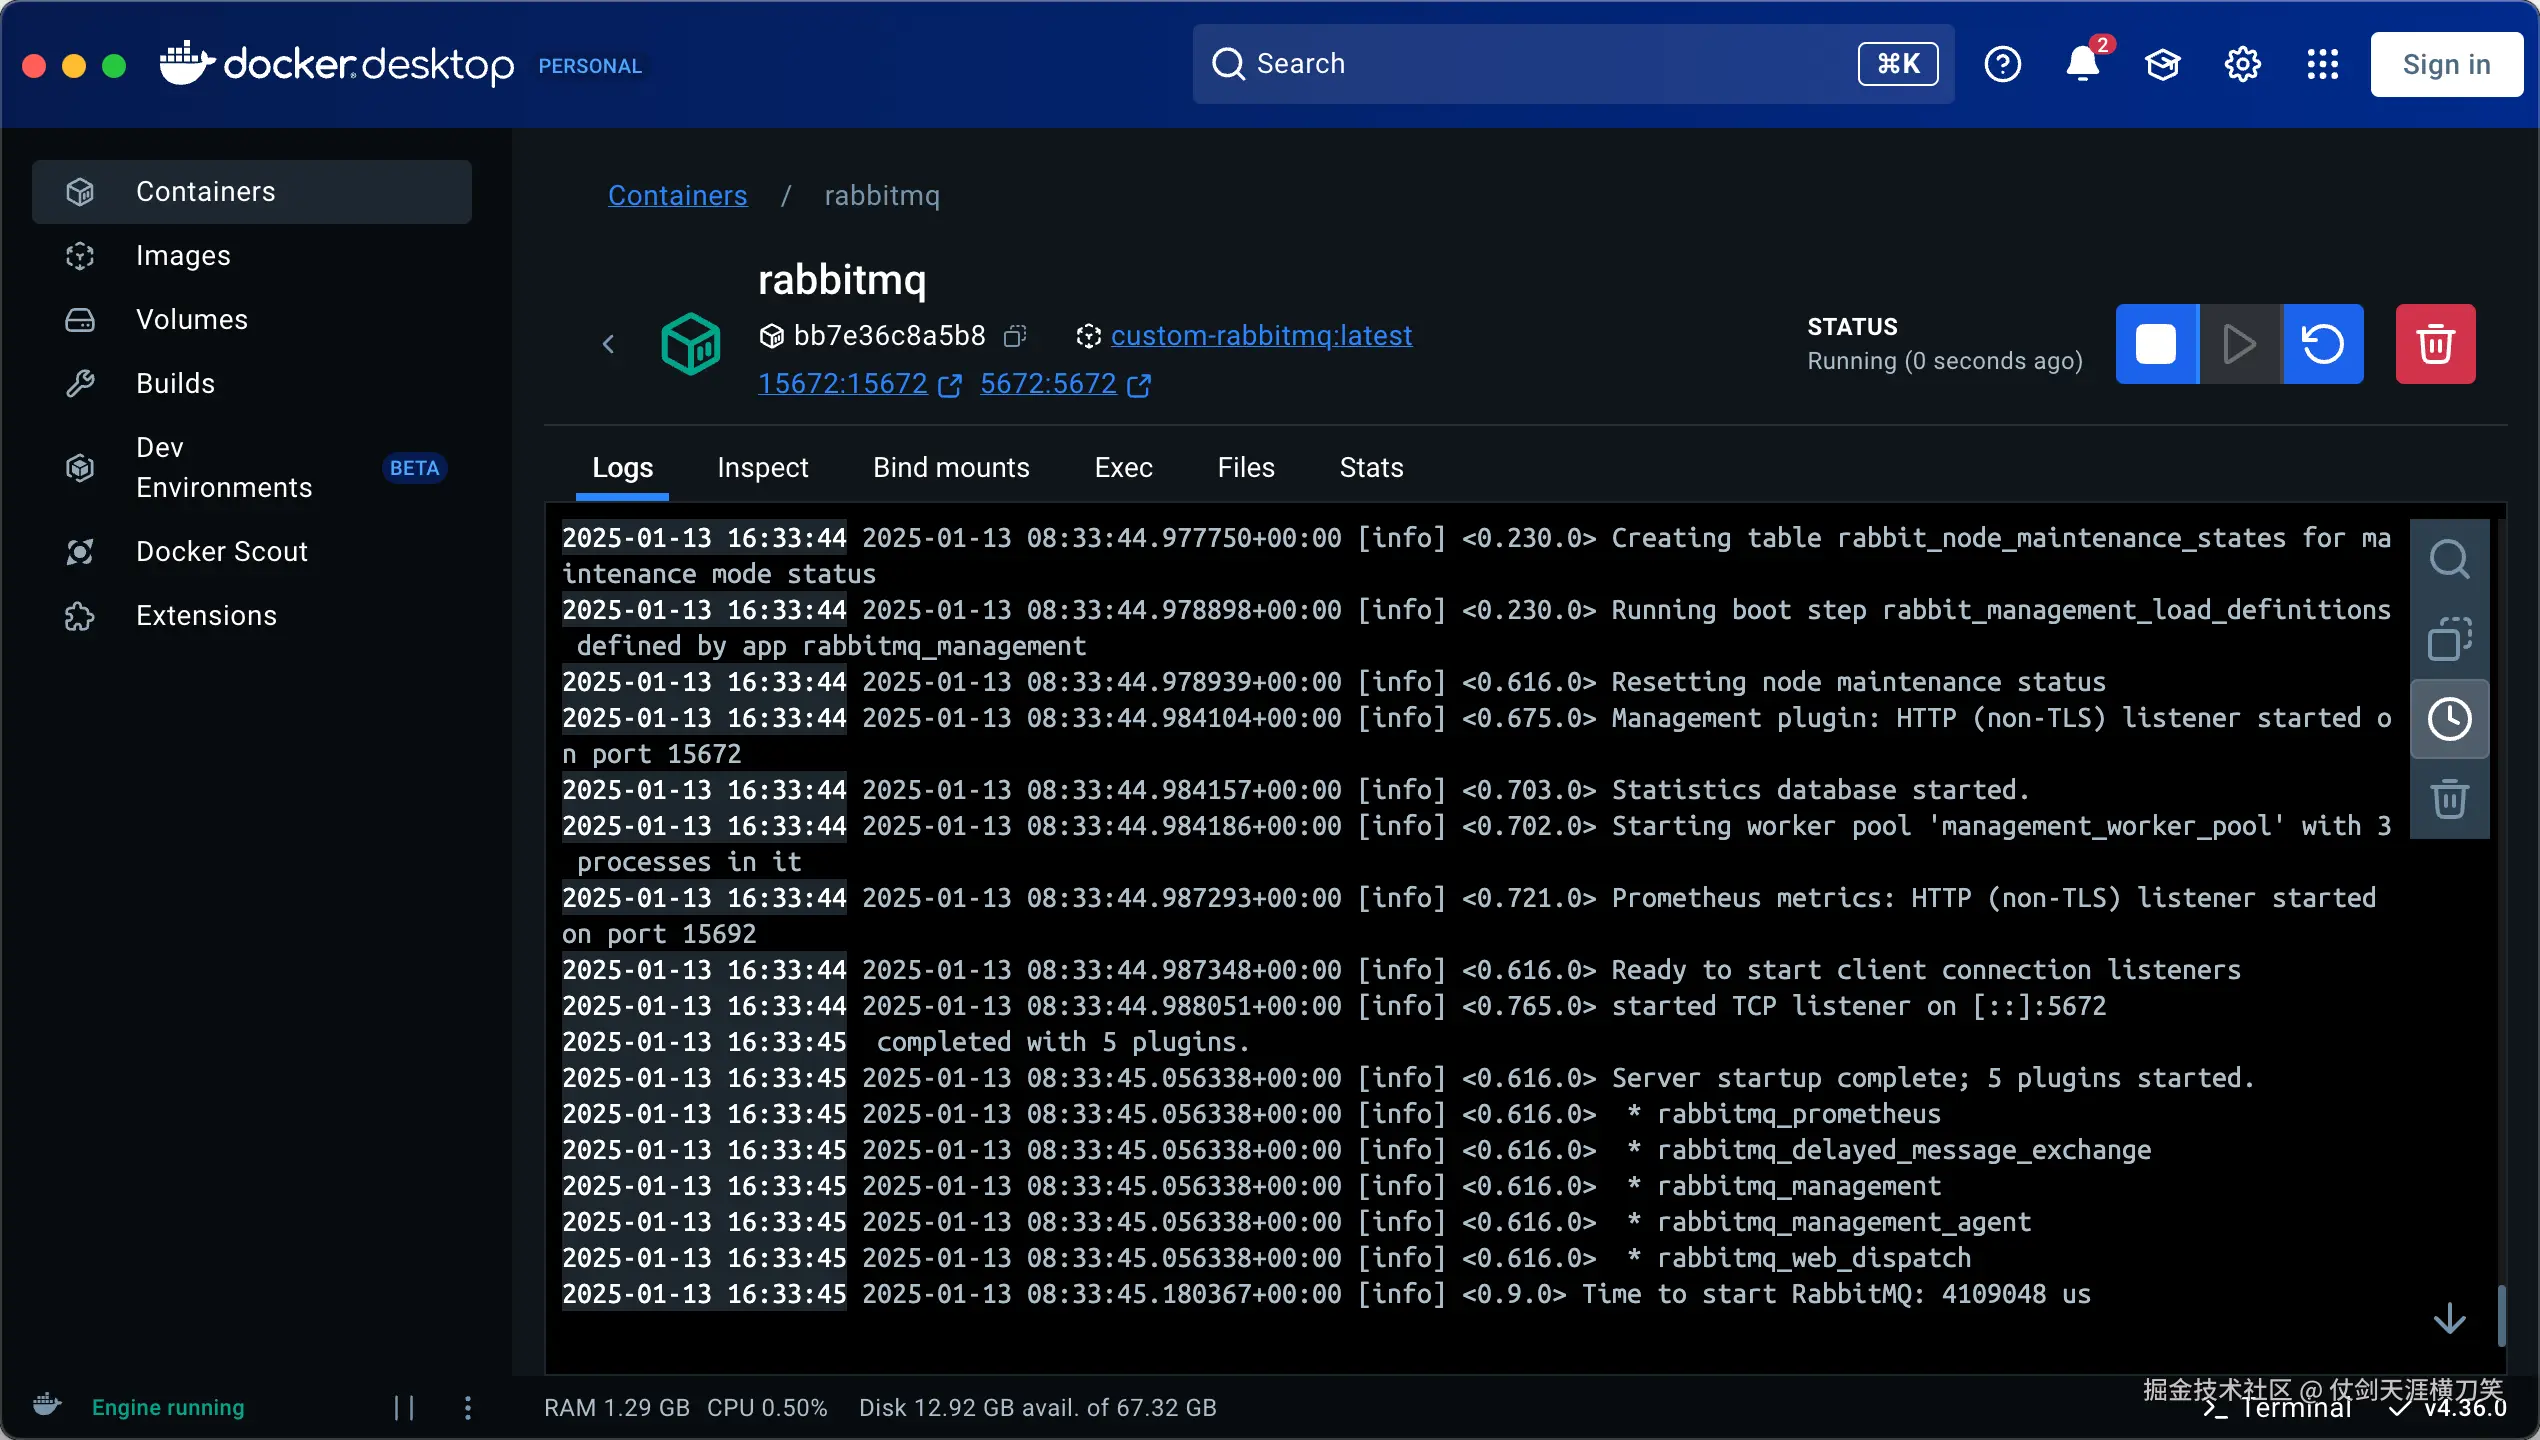
Task: Delete the rabbitmq container with red trash button
Action: [2435, 344]
